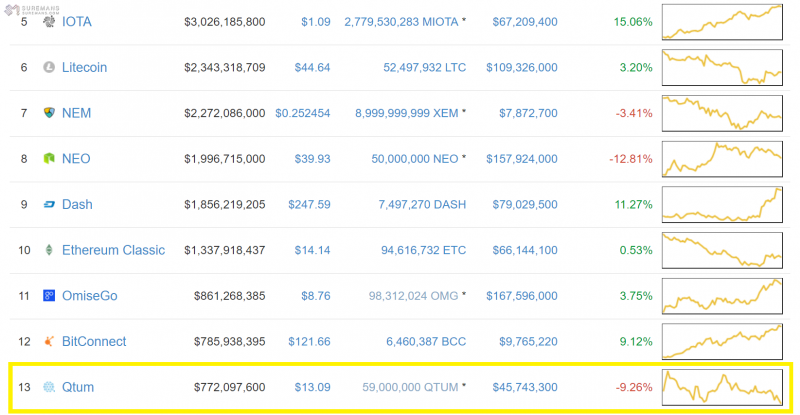Open the NEM name link
800x415 pixels.
point(77,113)
